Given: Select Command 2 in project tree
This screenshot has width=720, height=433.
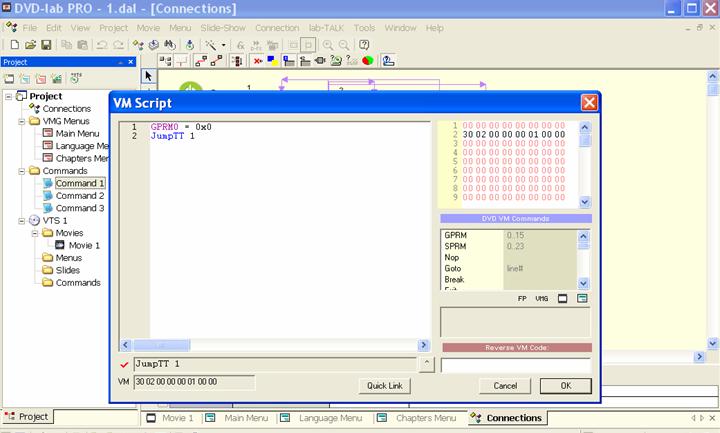Looking at the screenshot, I should pos(80,196).
